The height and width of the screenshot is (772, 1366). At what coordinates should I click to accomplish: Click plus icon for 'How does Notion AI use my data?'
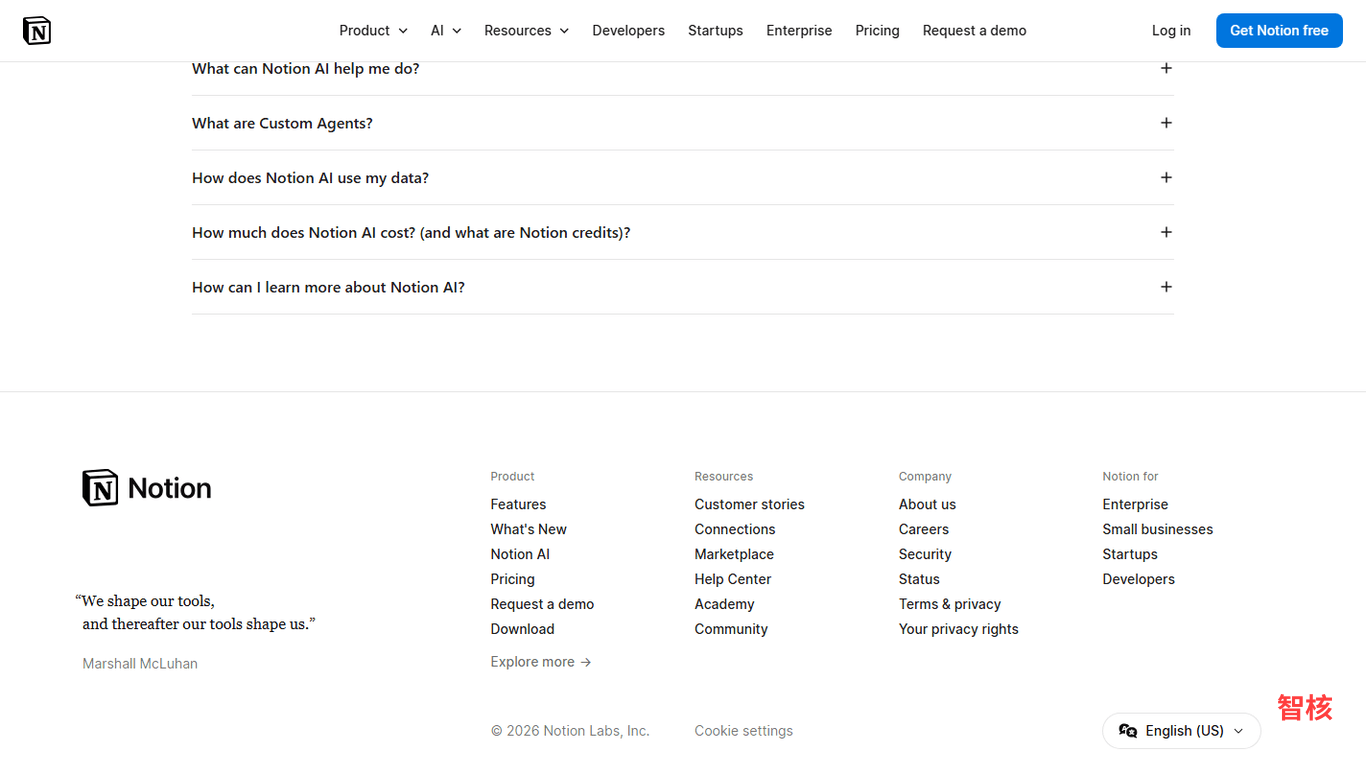(1166, 177)
